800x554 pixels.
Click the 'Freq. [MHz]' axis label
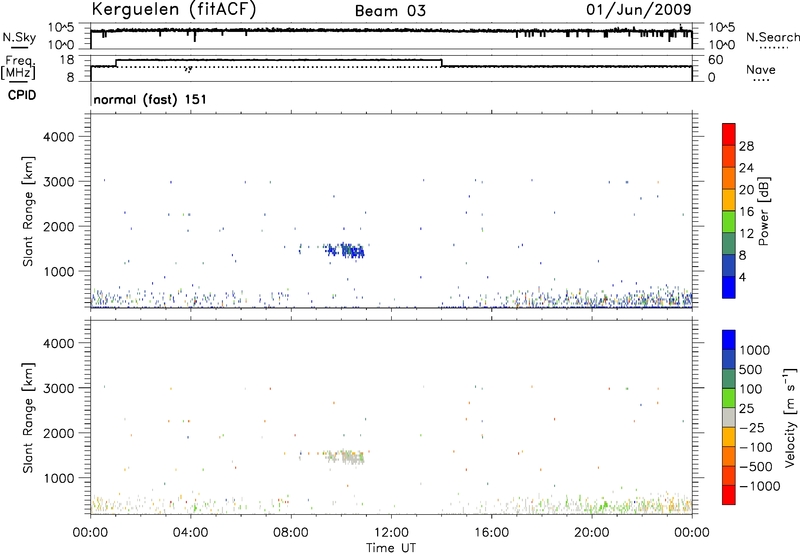pyautogui.click(x=19, y=68)
